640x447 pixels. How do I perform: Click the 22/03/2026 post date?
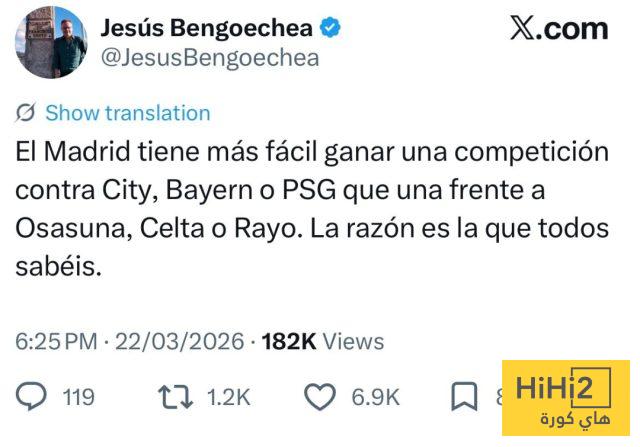click(x=180, y=342)
